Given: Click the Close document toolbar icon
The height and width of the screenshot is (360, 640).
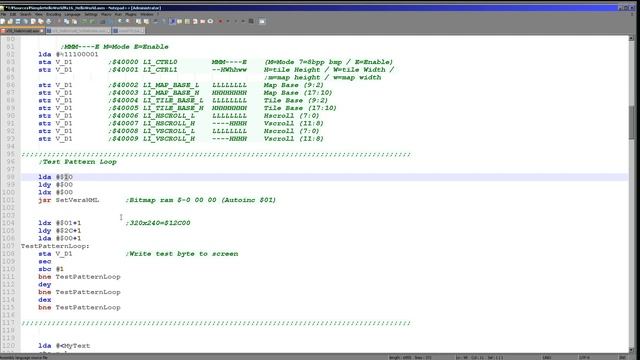Looking at the screenshot, I should (33, 21).
